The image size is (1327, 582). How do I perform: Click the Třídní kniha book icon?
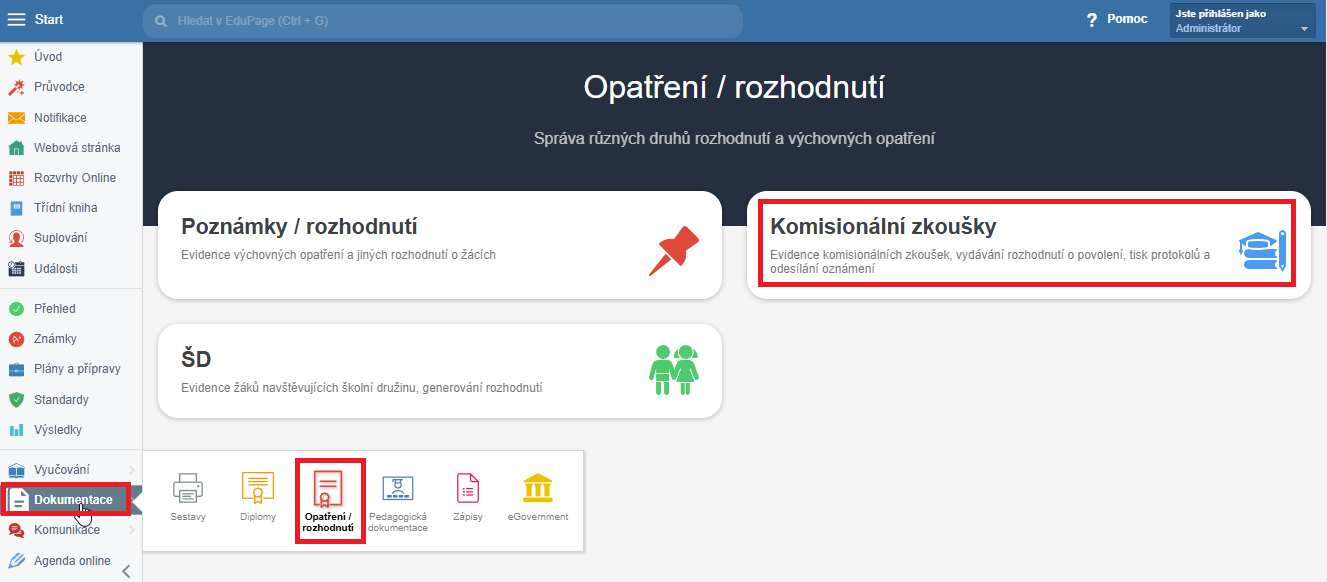coord(16,208)
